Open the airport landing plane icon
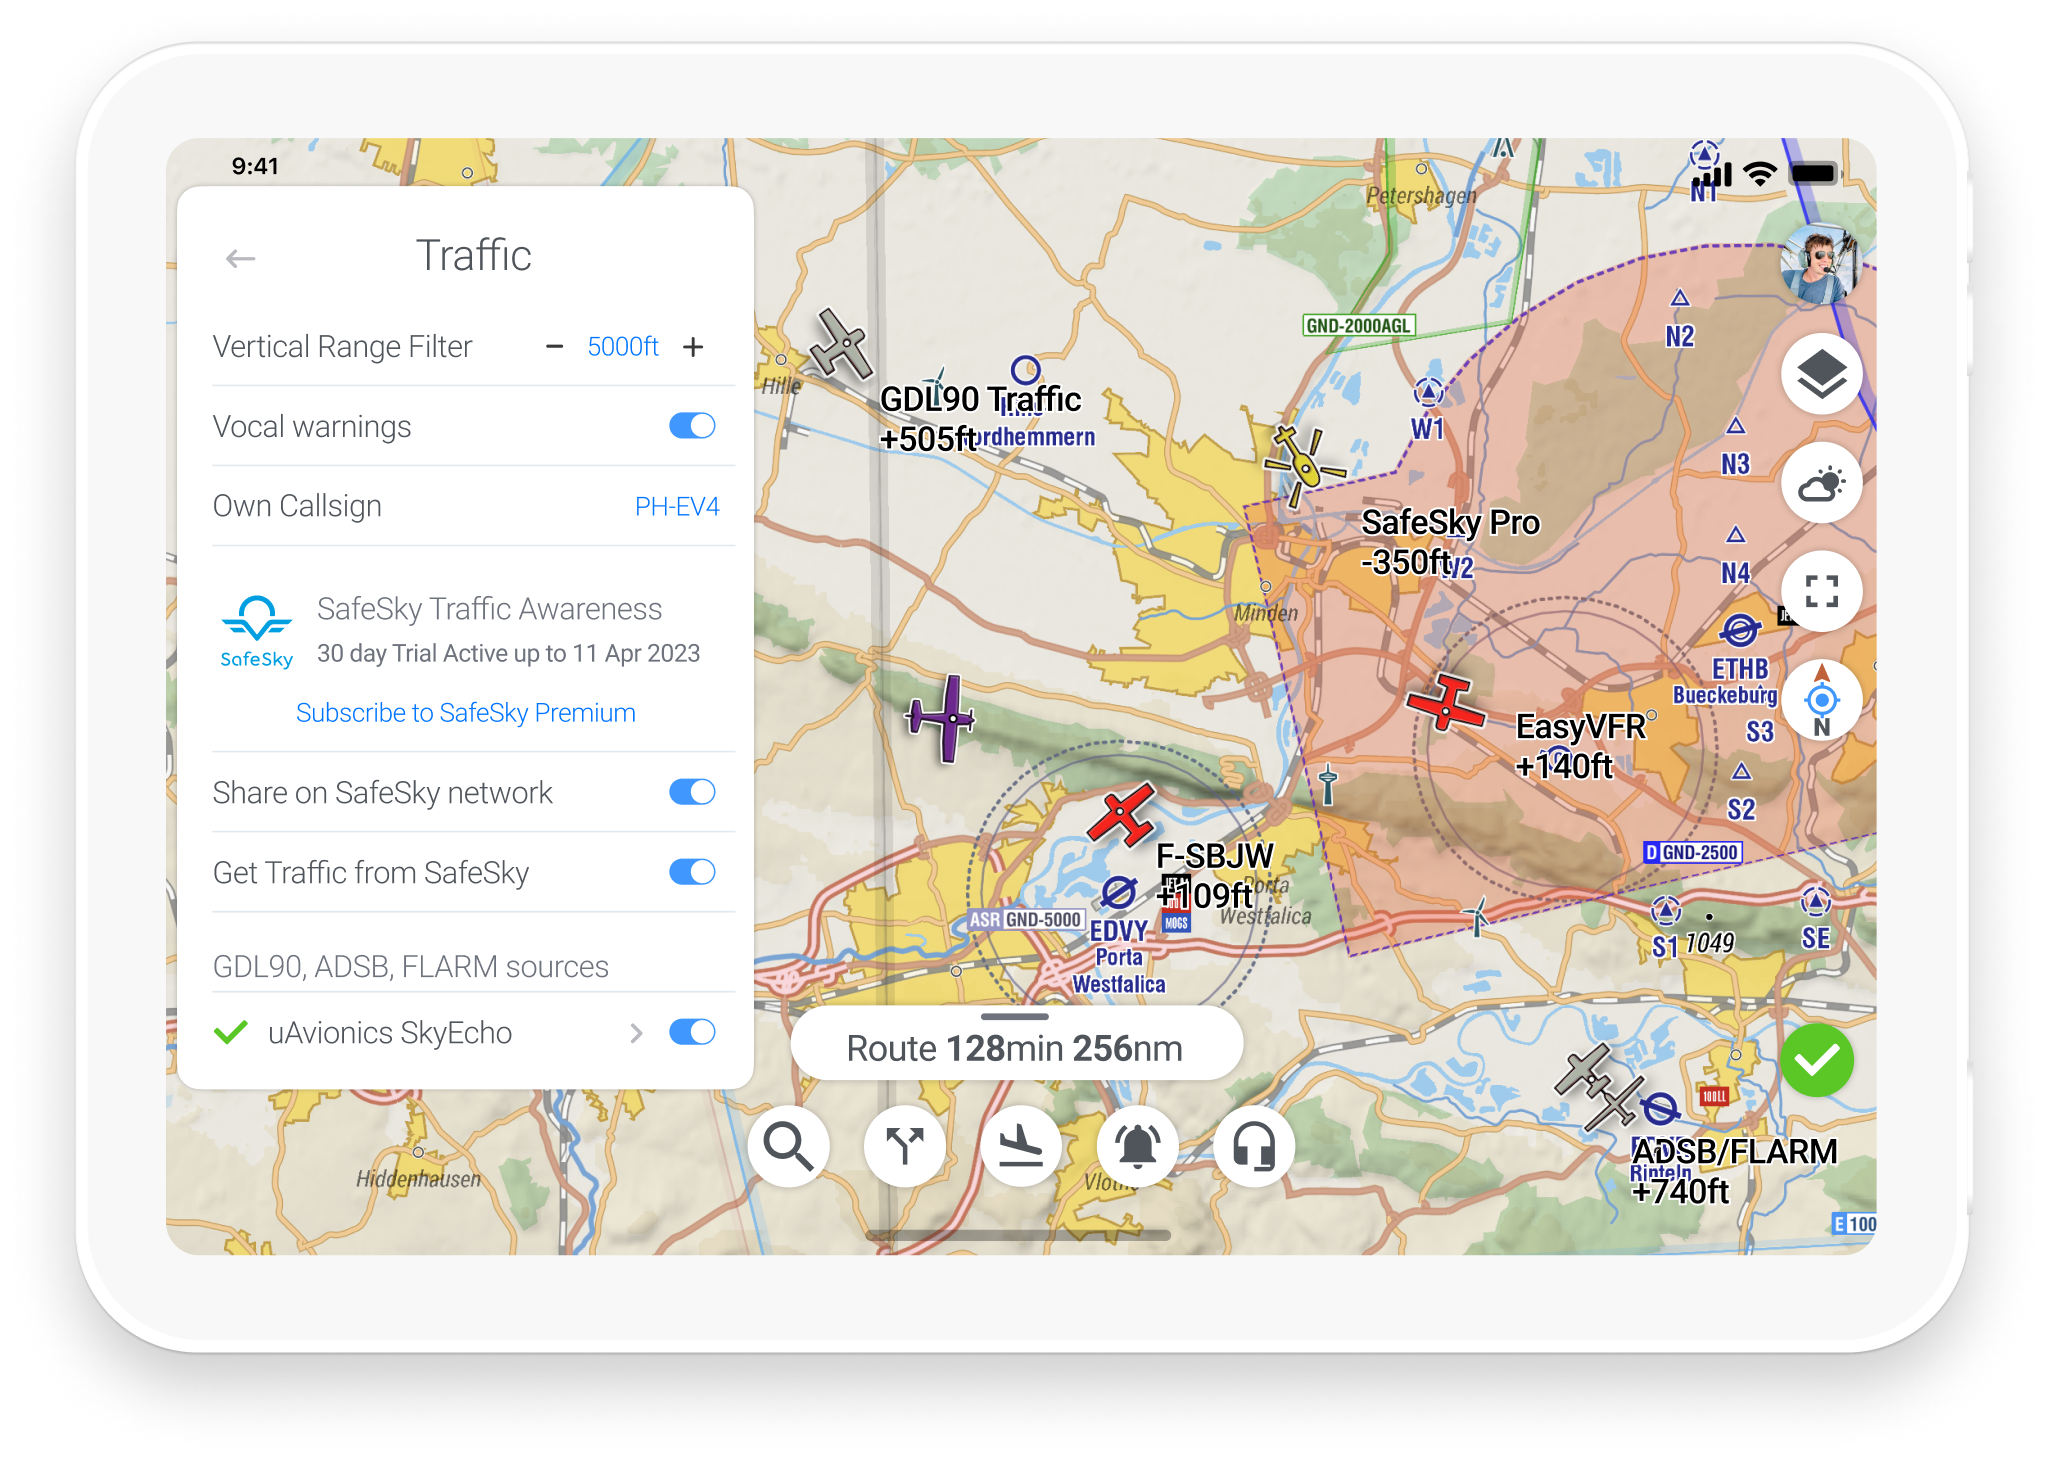2048x1460 pixels. [x=1021, y=1146]
